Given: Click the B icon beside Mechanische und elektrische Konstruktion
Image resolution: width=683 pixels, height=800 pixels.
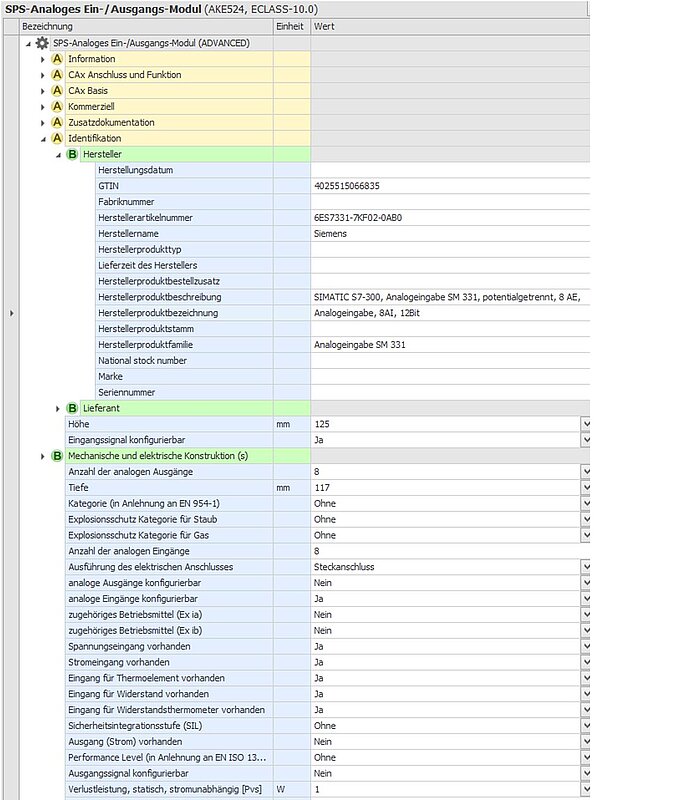Looking at the screenshot, I should pos(57,456).
